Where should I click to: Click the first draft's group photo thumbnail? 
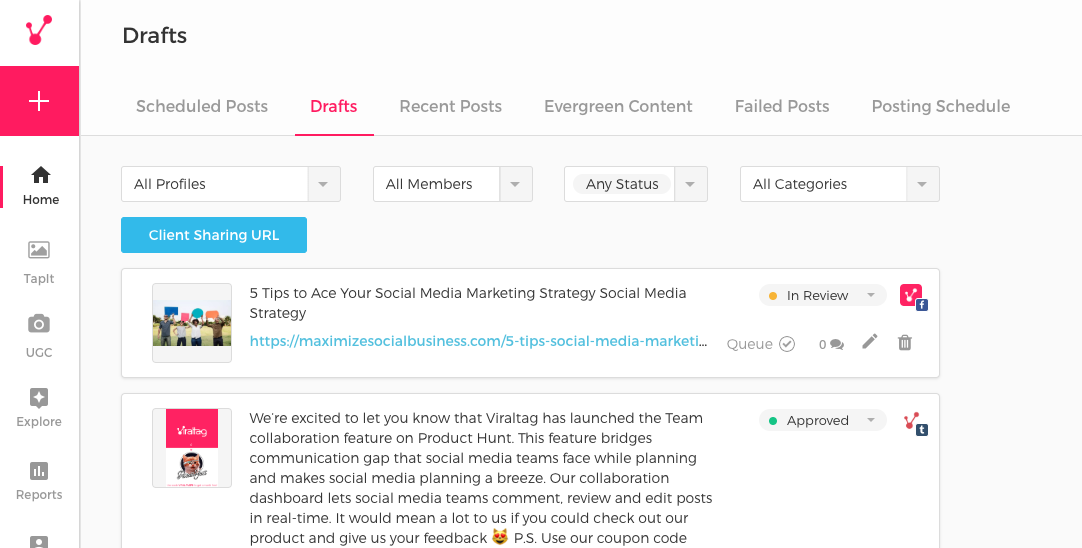pyautogui.click(x=192, y=323)
